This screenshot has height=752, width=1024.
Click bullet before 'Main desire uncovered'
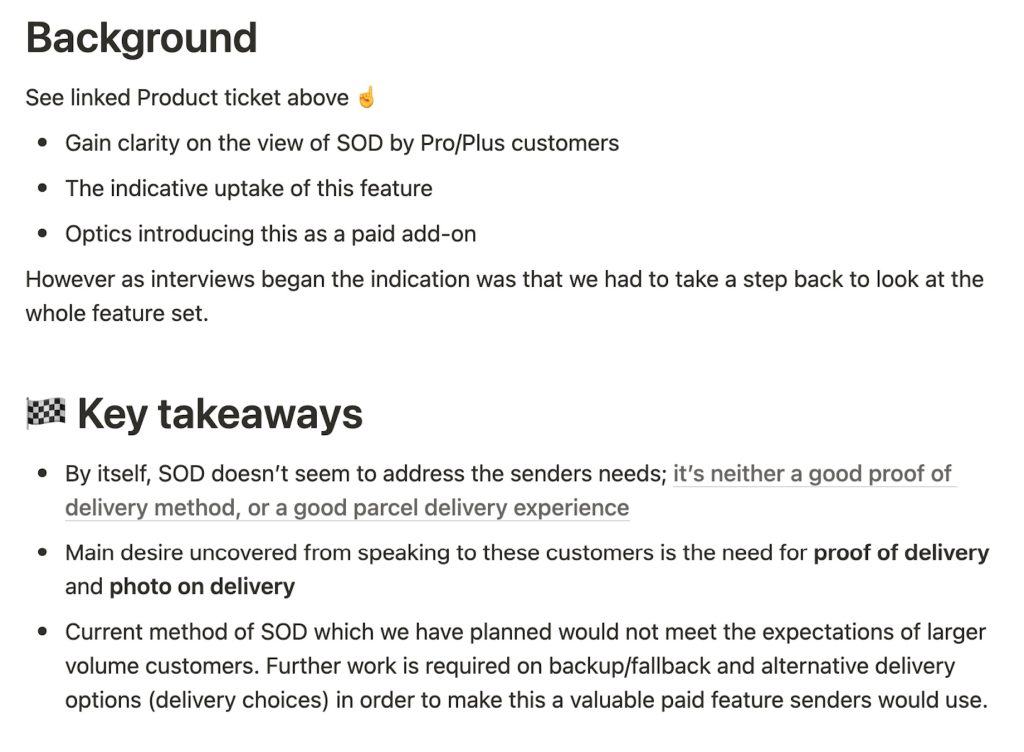coord(42,552)
